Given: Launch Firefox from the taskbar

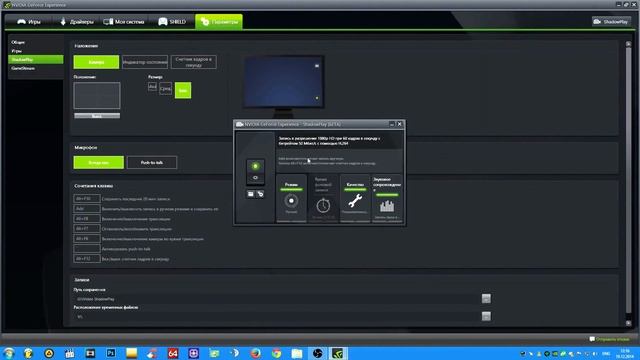Looking at the screenshot, I should pos(256,353).
